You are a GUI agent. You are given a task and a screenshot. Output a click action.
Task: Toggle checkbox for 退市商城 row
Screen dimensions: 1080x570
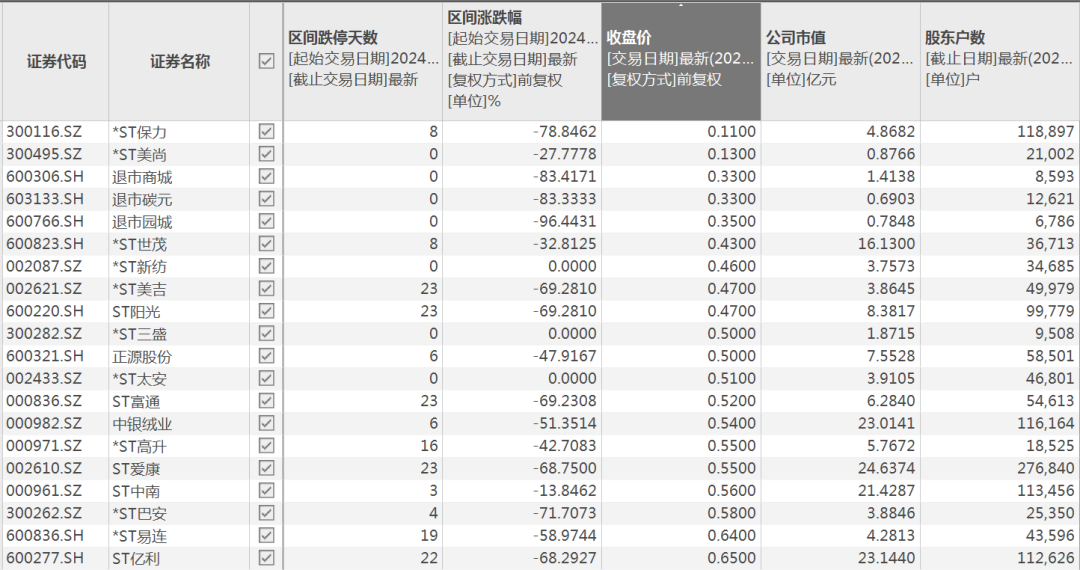266,176
